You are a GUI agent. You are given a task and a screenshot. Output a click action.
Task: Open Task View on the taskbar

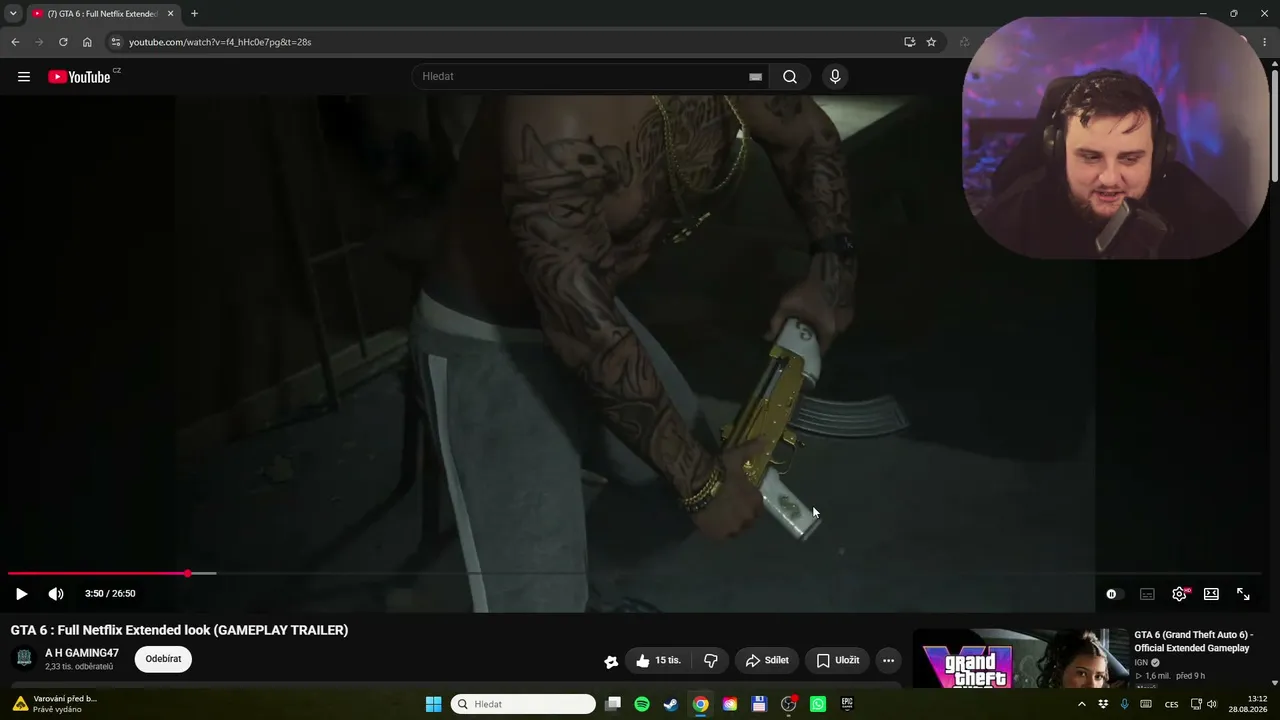[x=613, y=704]
